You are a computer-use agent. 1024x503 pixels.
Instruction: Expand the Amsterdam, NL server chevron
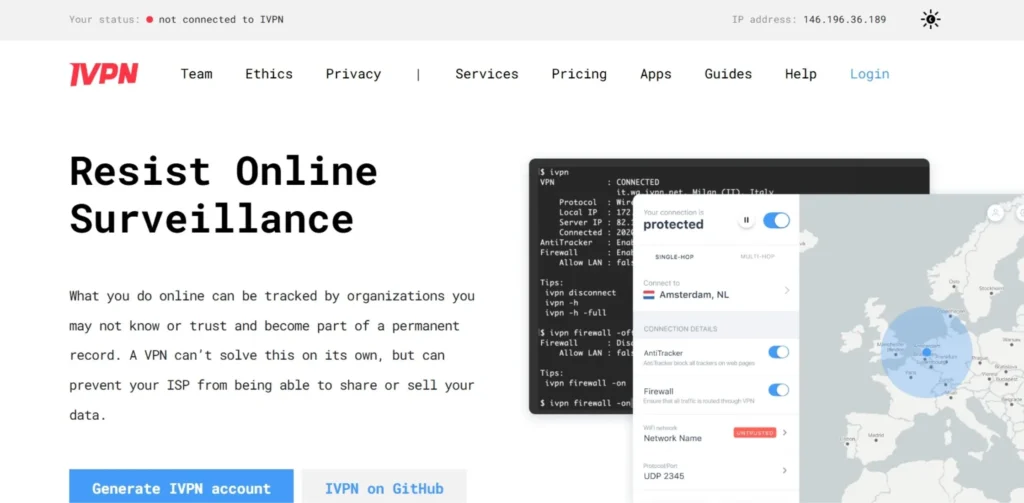click(786, 290)
